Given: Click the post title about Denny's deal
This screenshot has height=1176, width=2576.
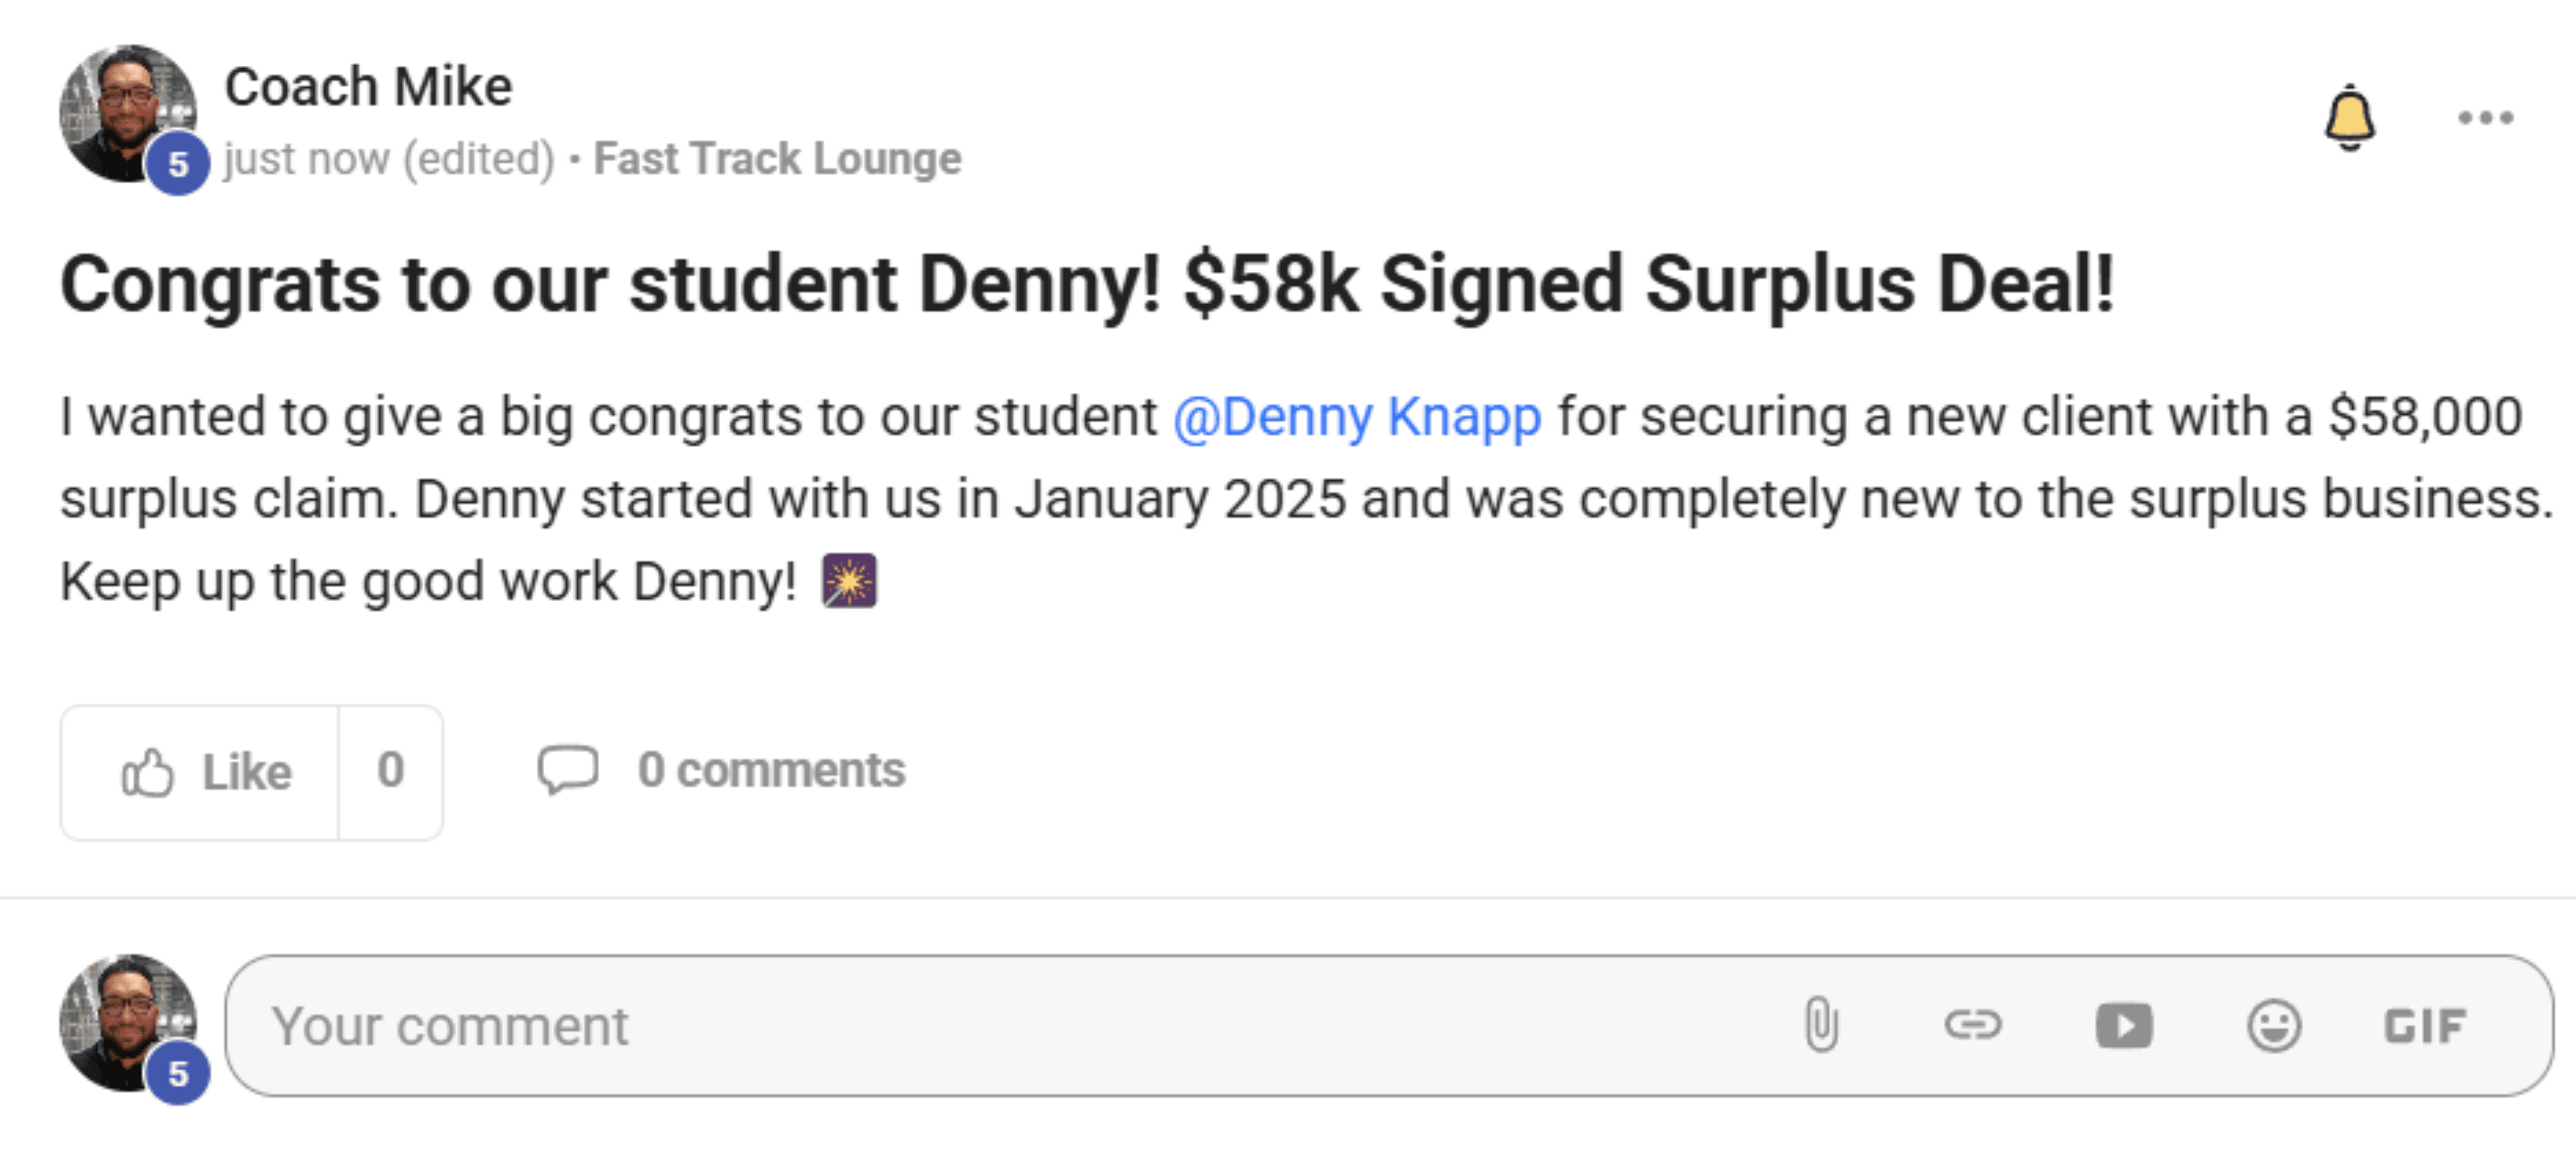Looking at the screenshot, I should click(1087, 285).
